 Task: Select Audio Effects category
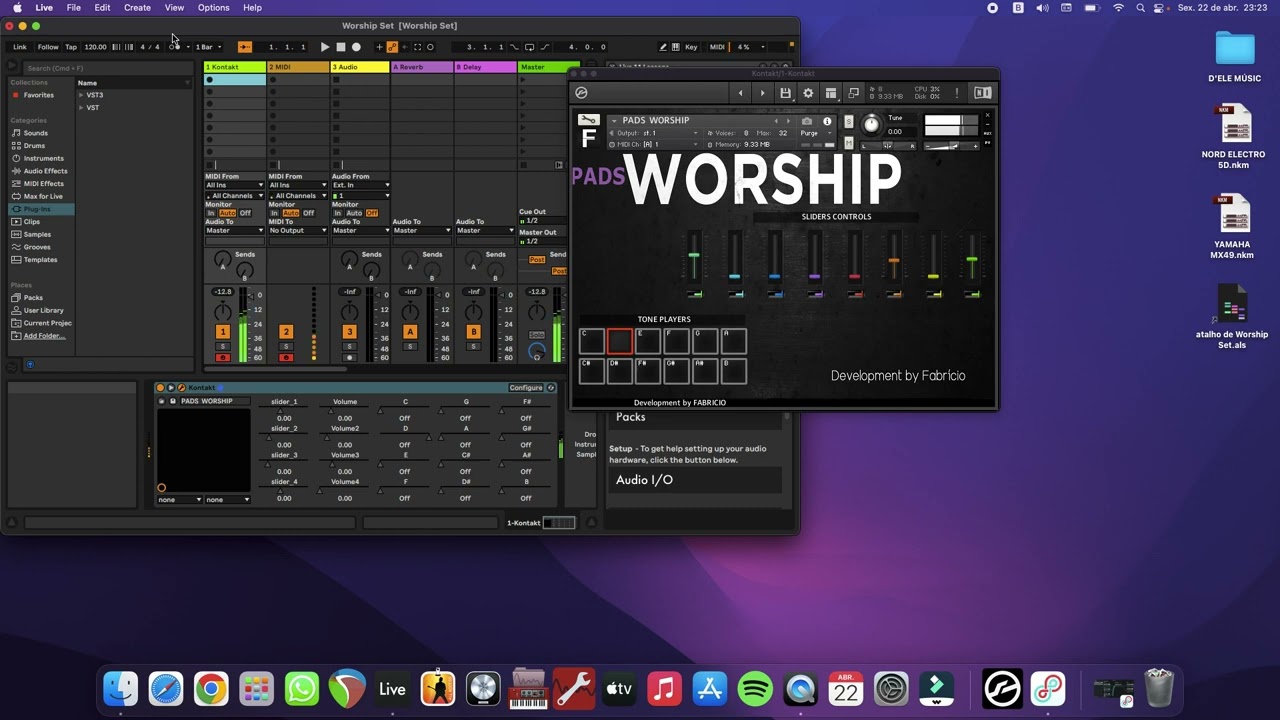[45, 171]
